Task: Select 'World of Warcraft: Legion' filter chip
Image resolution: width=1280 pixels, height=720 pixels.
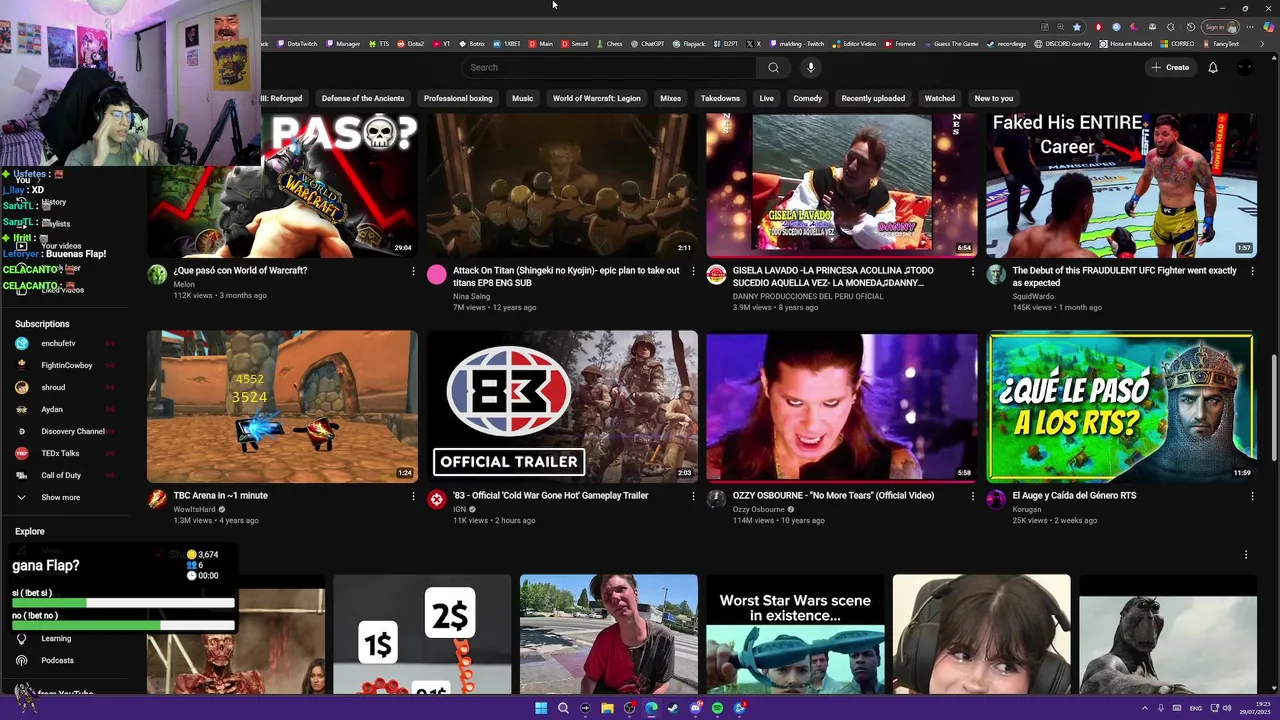Action: [x=597, y=98]
